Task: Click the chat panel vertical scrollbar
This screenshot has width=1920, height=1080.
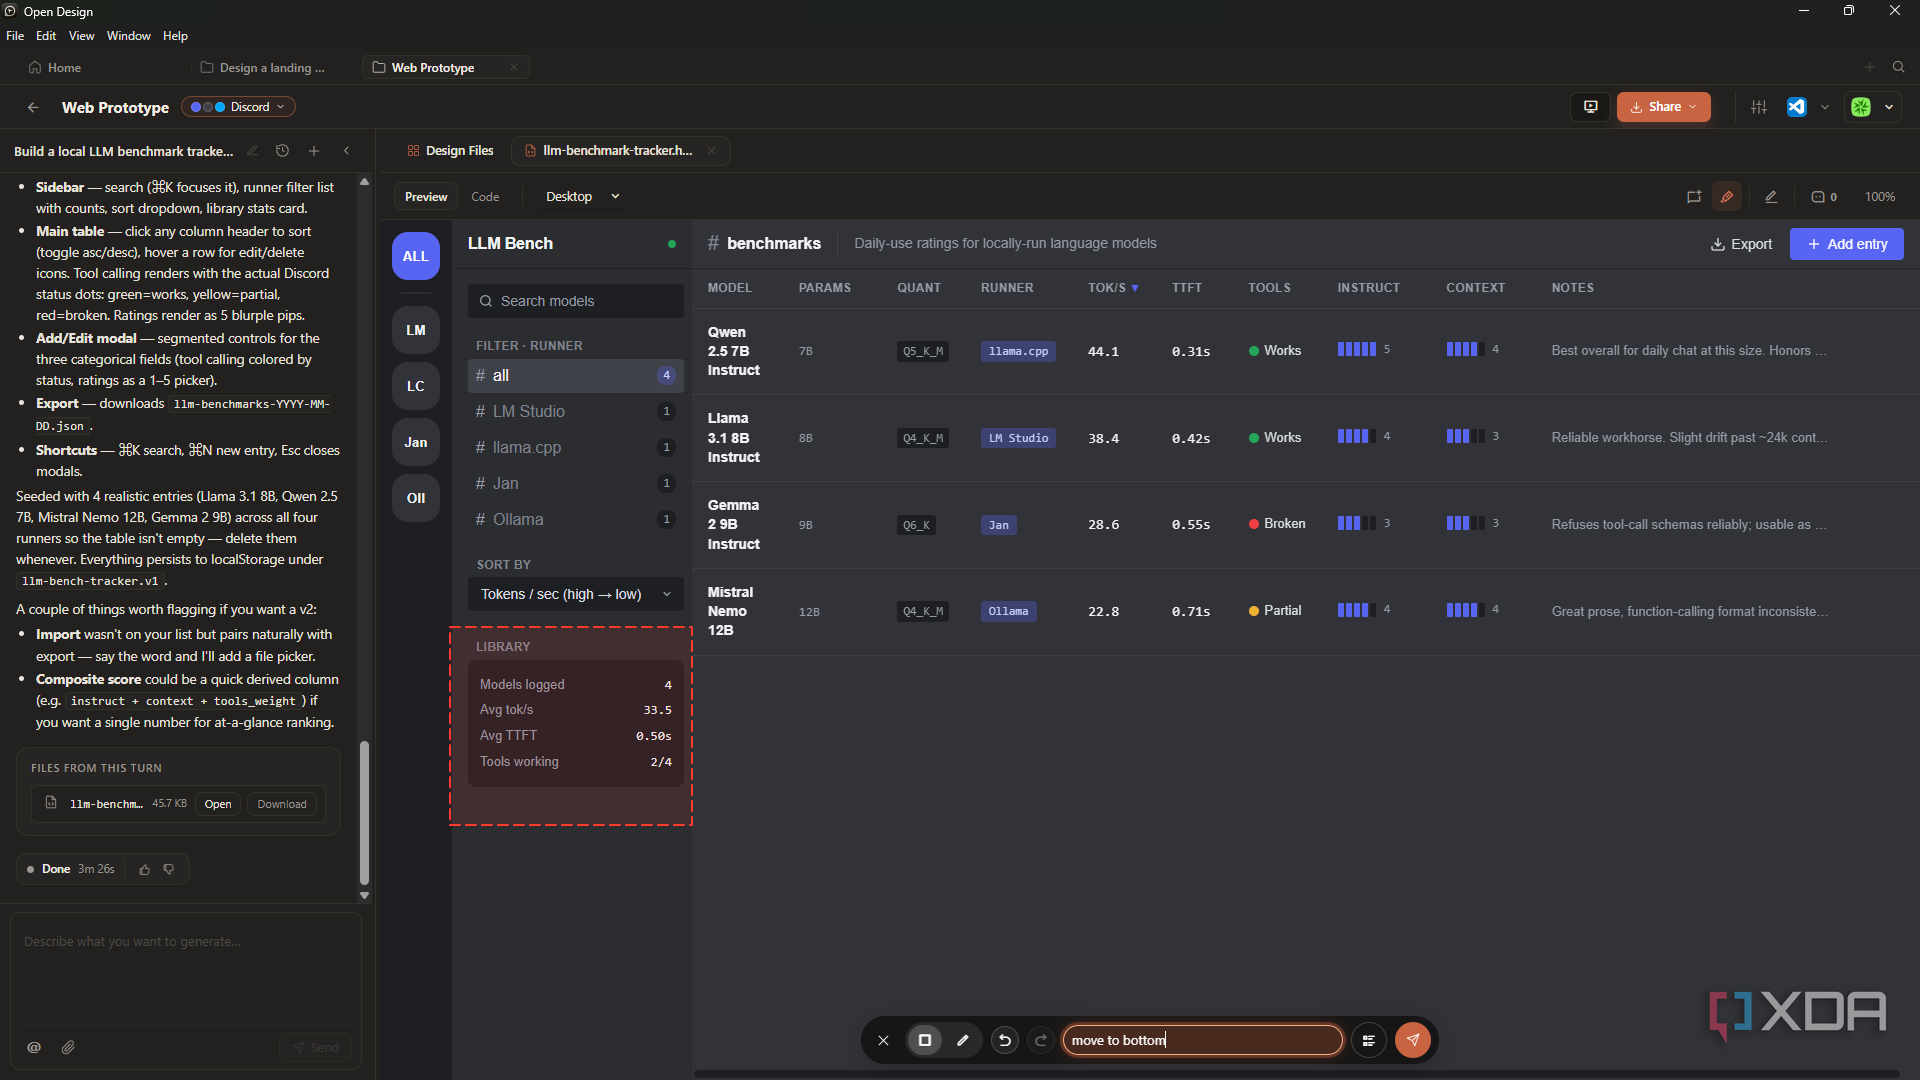Action: pos(364,812)
